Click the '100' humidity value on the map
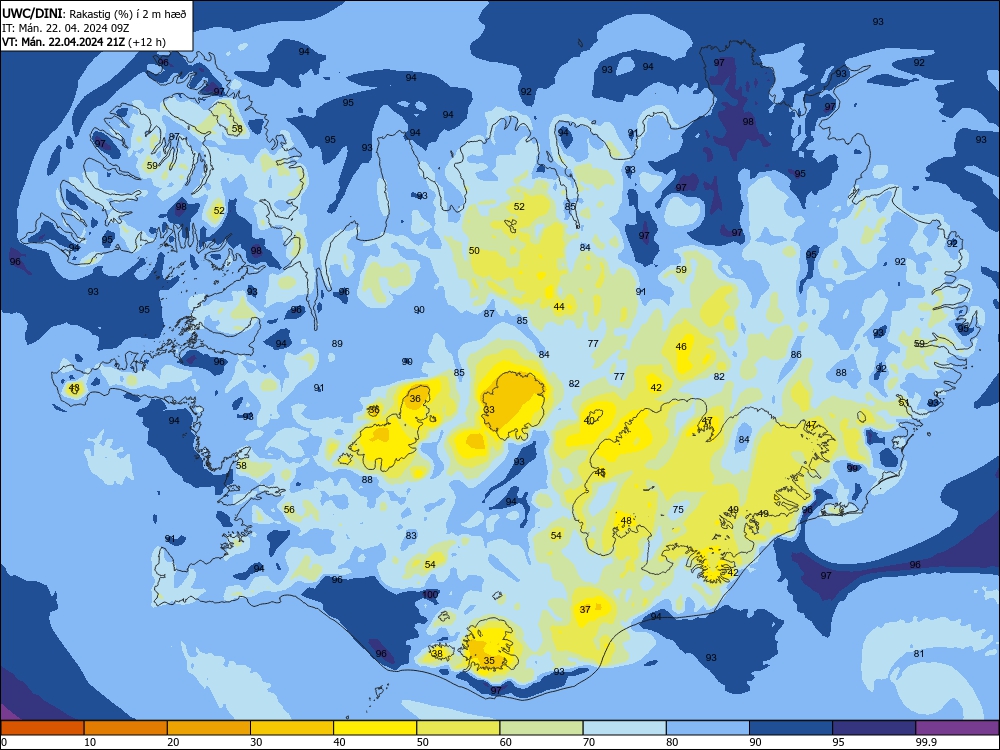 pyautogui.click(x=430, y=594)
